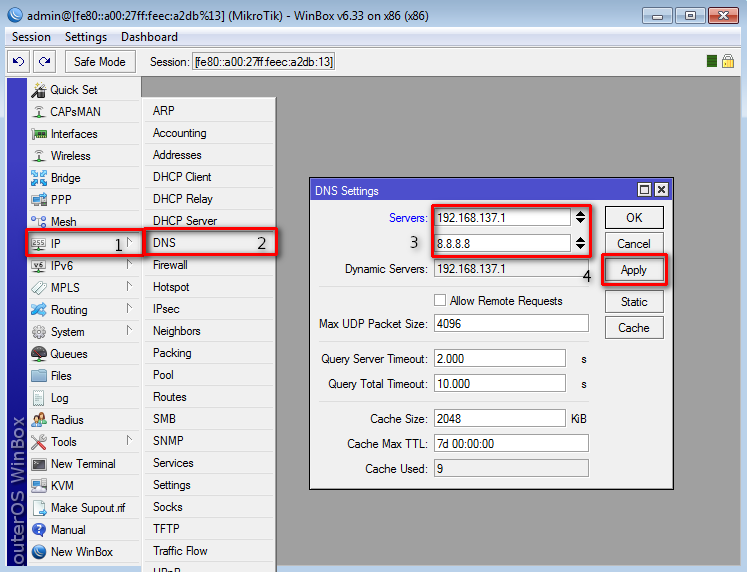Click the Manual help icon
The image size is (747, 572).
(x=39, y=530)
